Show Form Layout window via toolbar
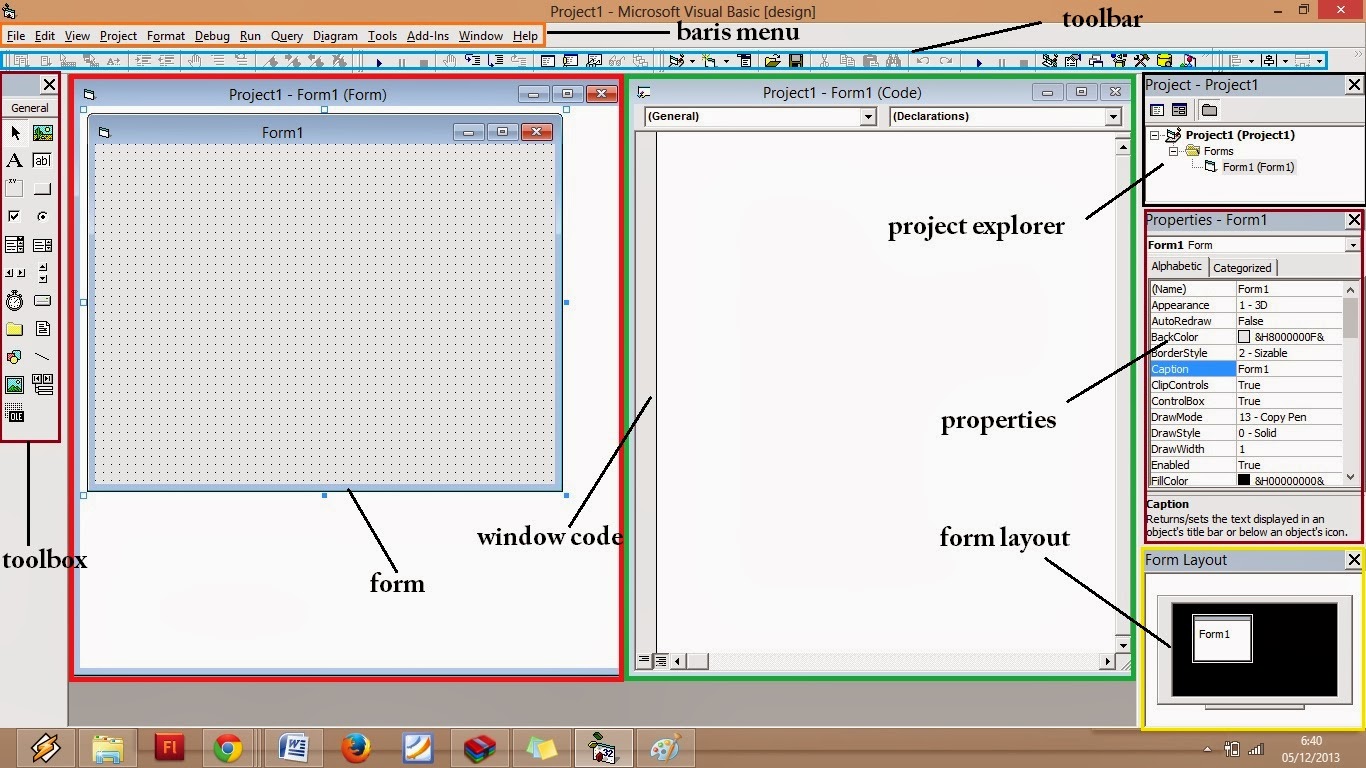 1095,61
